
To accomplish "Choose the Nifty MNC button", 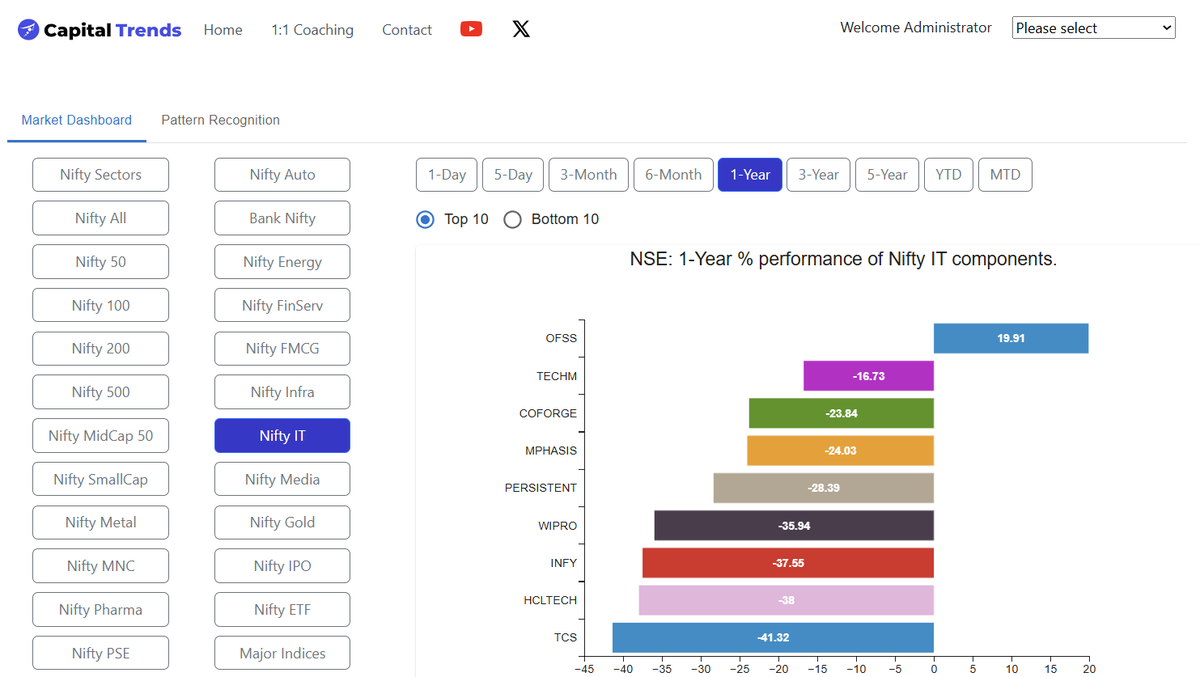I will coord(101,566).
